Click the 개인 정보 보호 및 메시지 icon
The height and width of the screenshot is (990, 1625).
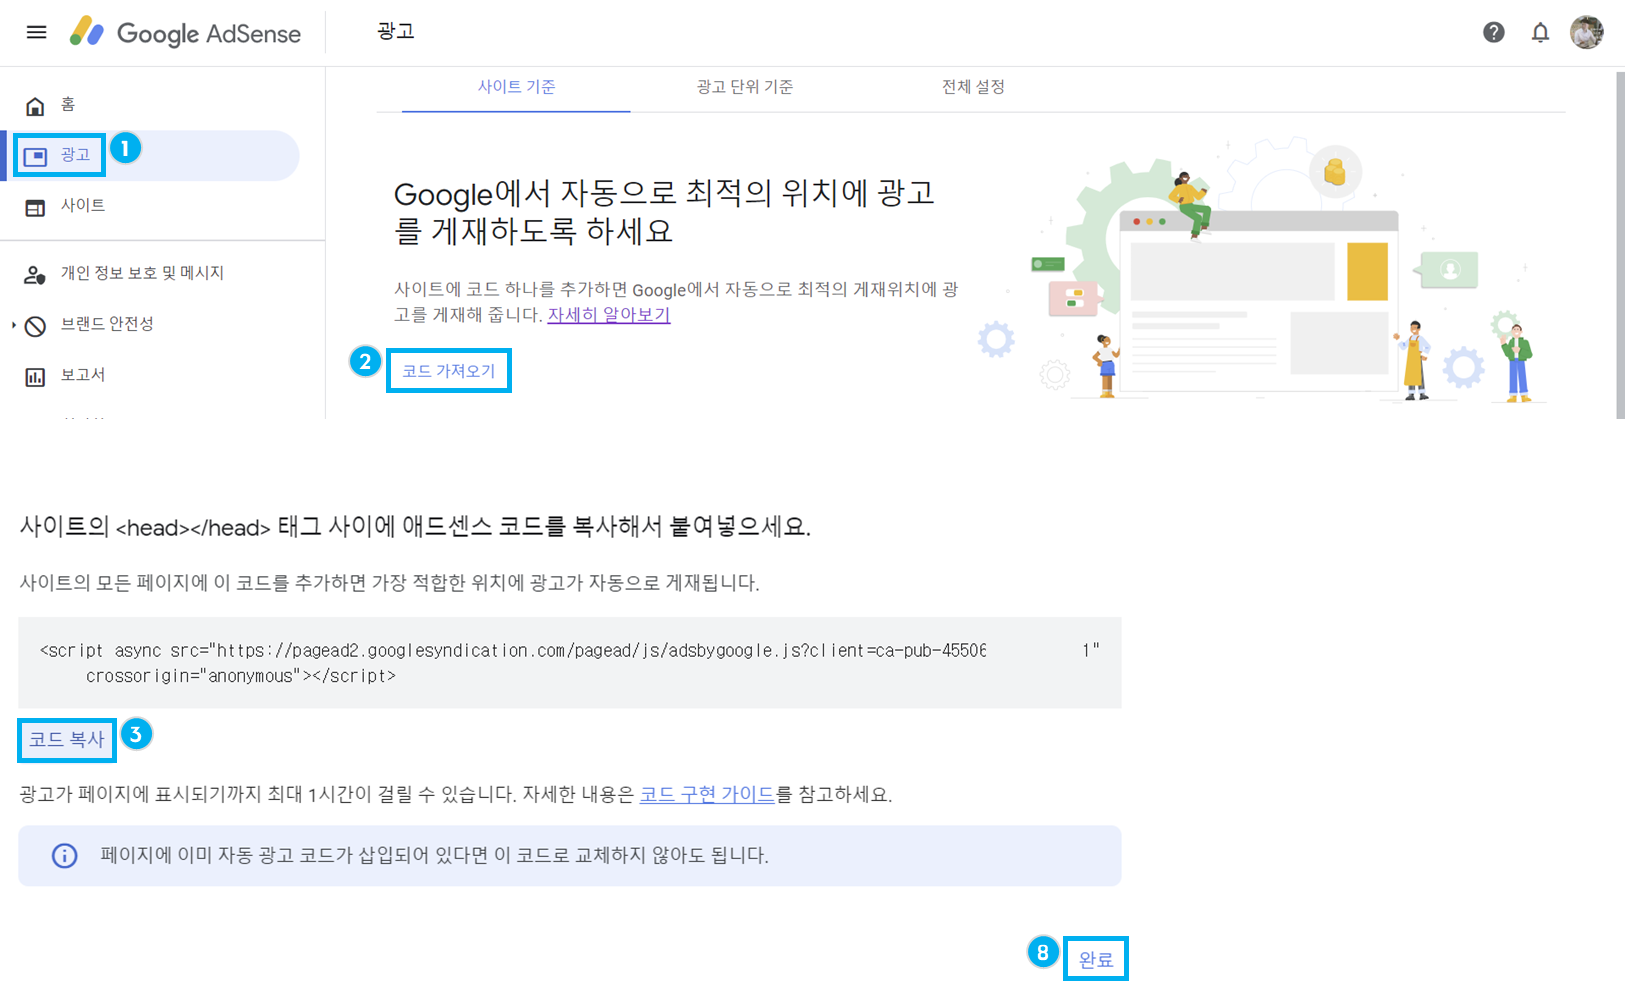35,275
